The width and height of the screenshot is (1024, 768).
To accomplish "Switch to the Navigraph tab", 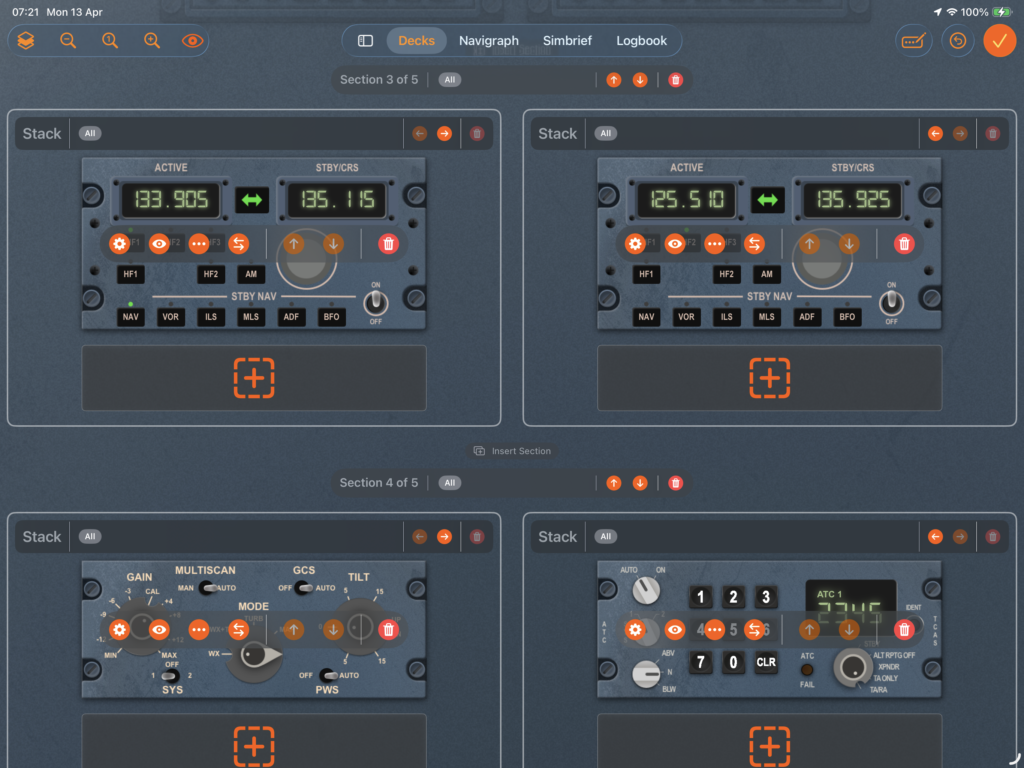I will [x=489, y=41].
